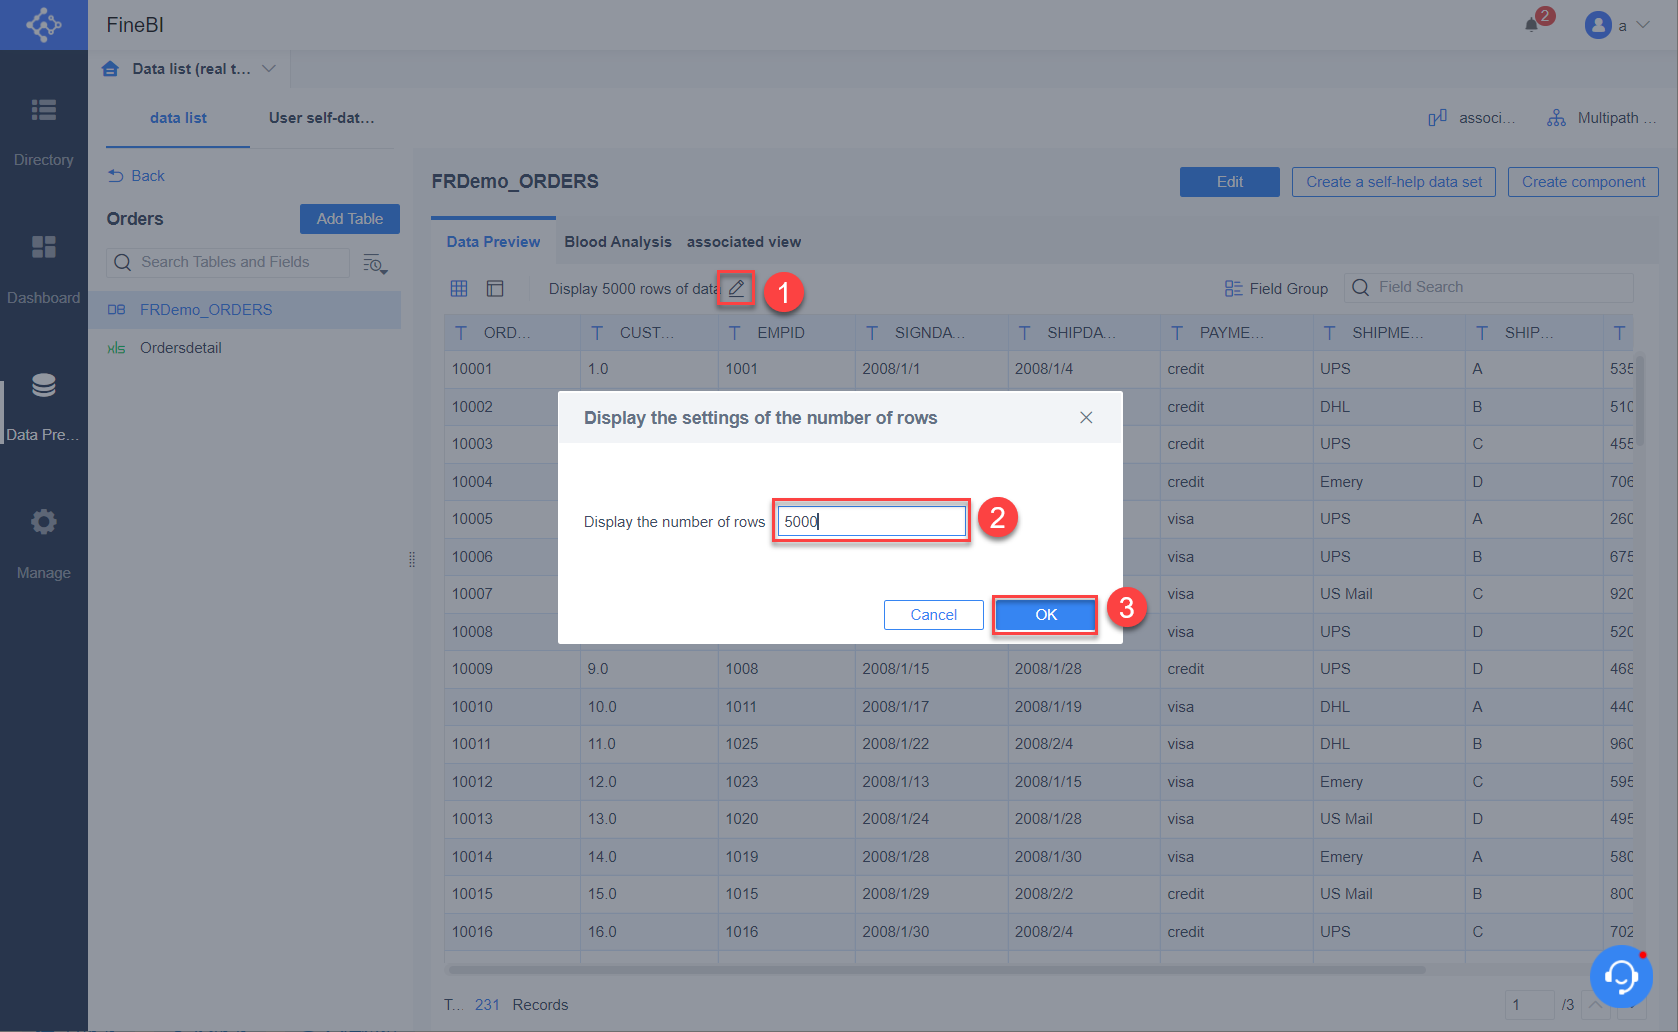
Task: Open the Field Group icon
Action: (x=1233, y=288)
